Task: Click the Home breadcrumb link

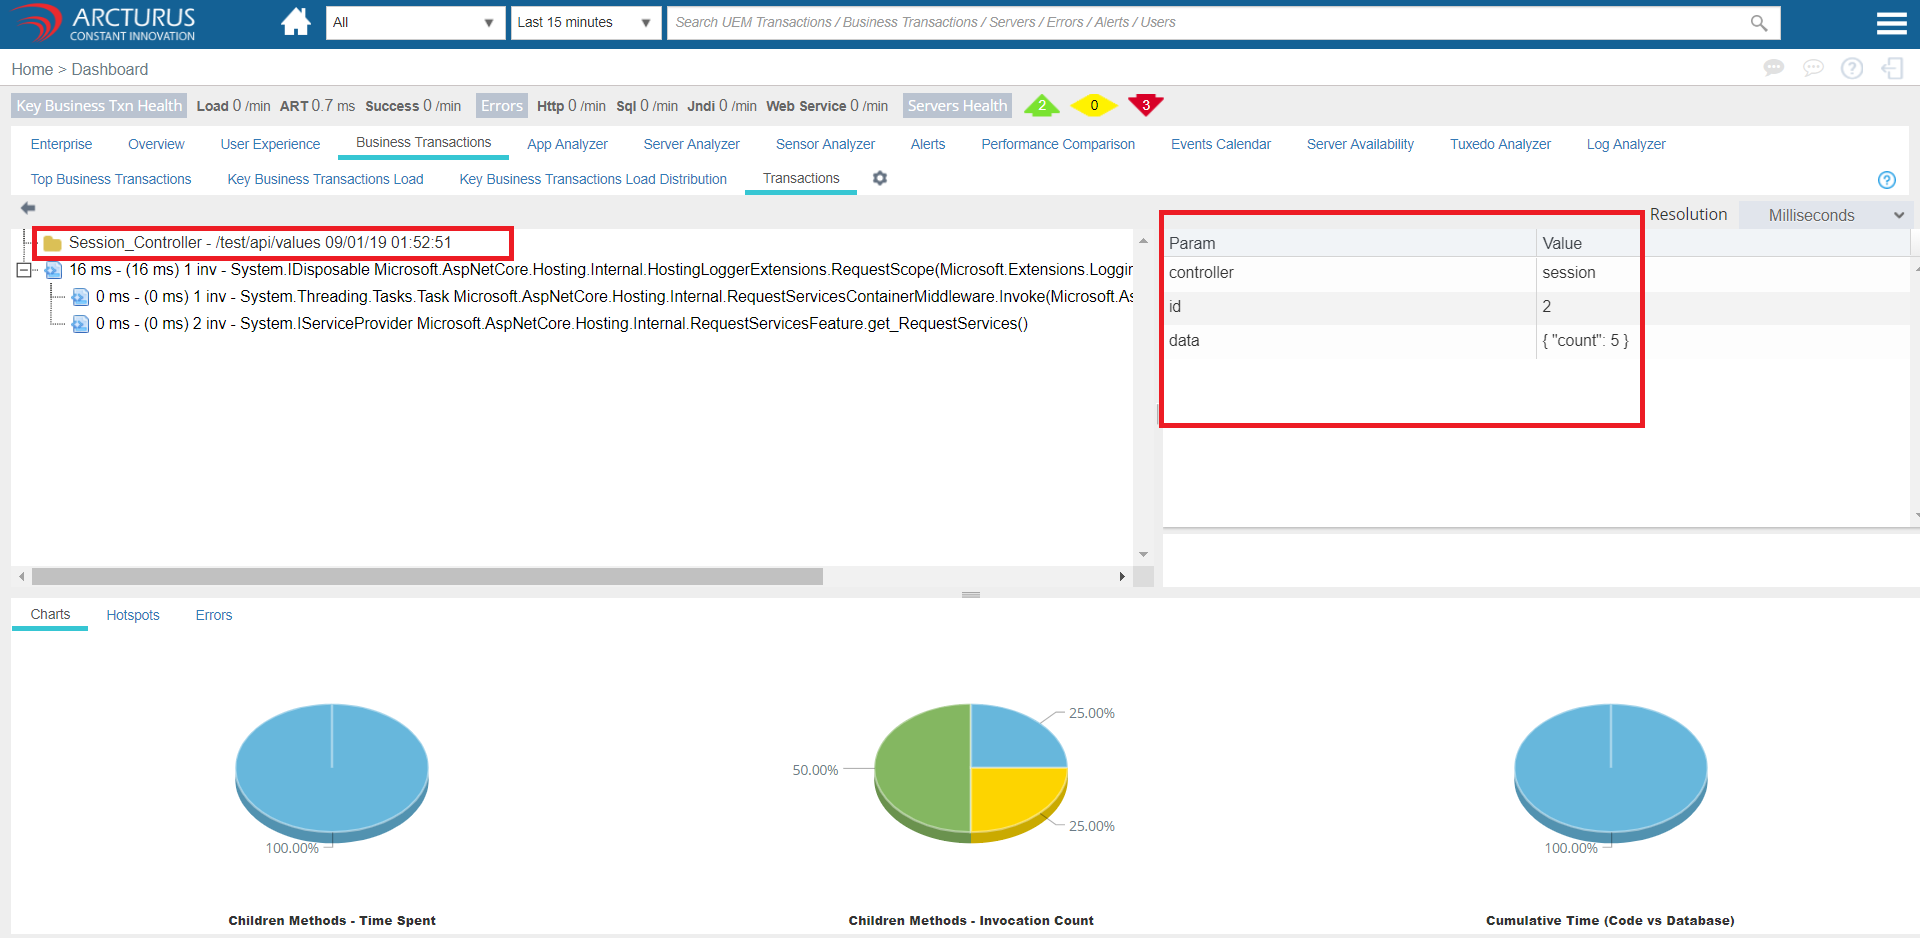Action: pos(32,69)
